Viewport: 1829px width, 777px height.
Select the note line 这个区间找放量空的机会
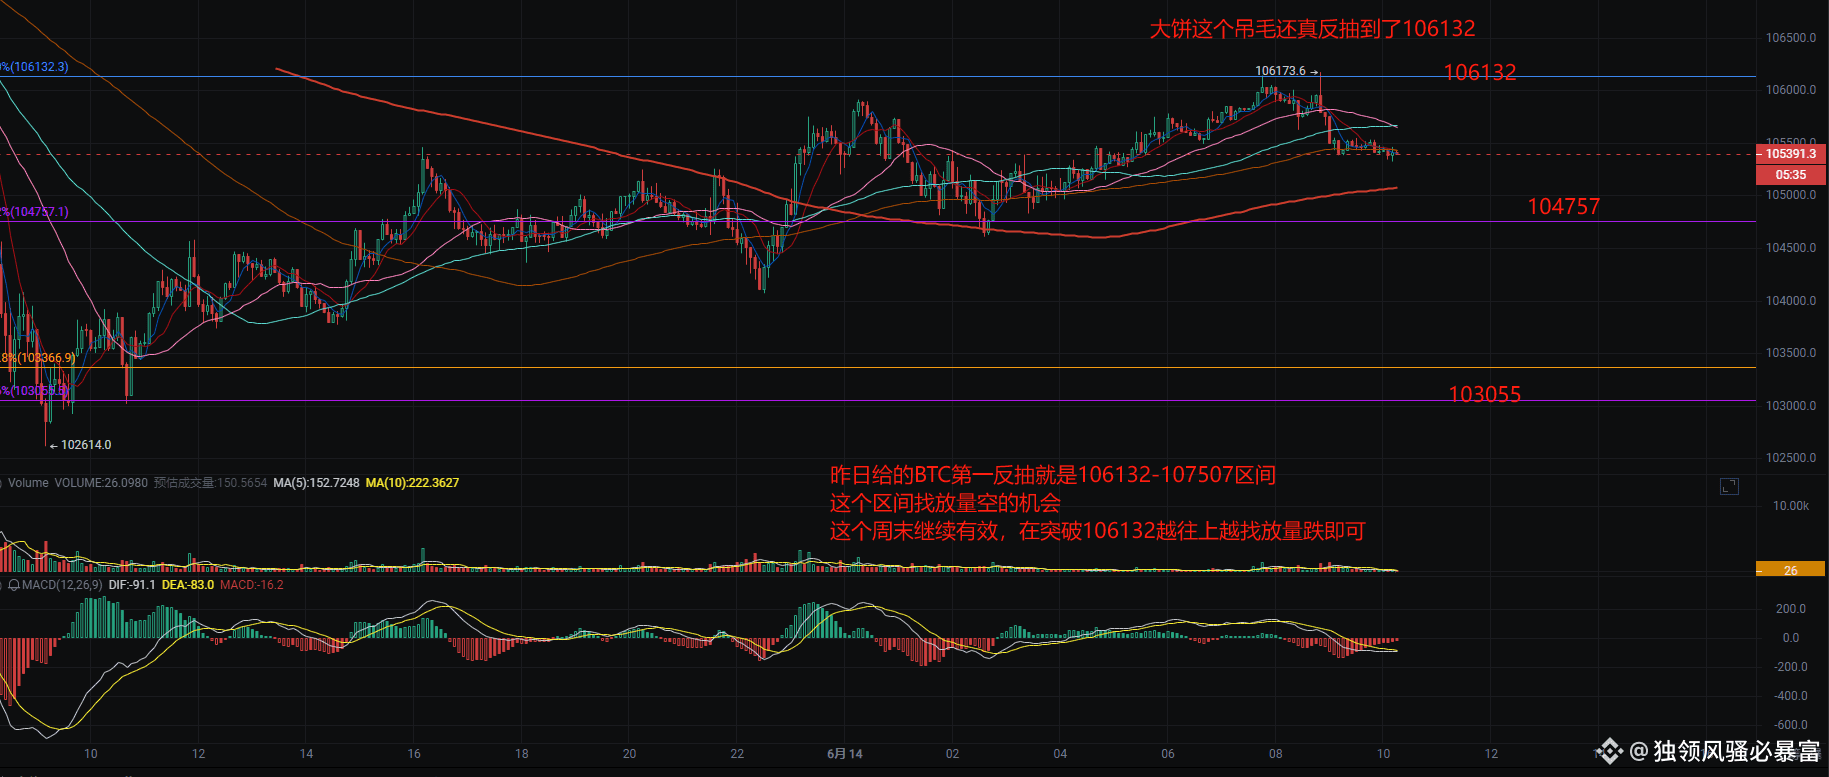[945, 503]
